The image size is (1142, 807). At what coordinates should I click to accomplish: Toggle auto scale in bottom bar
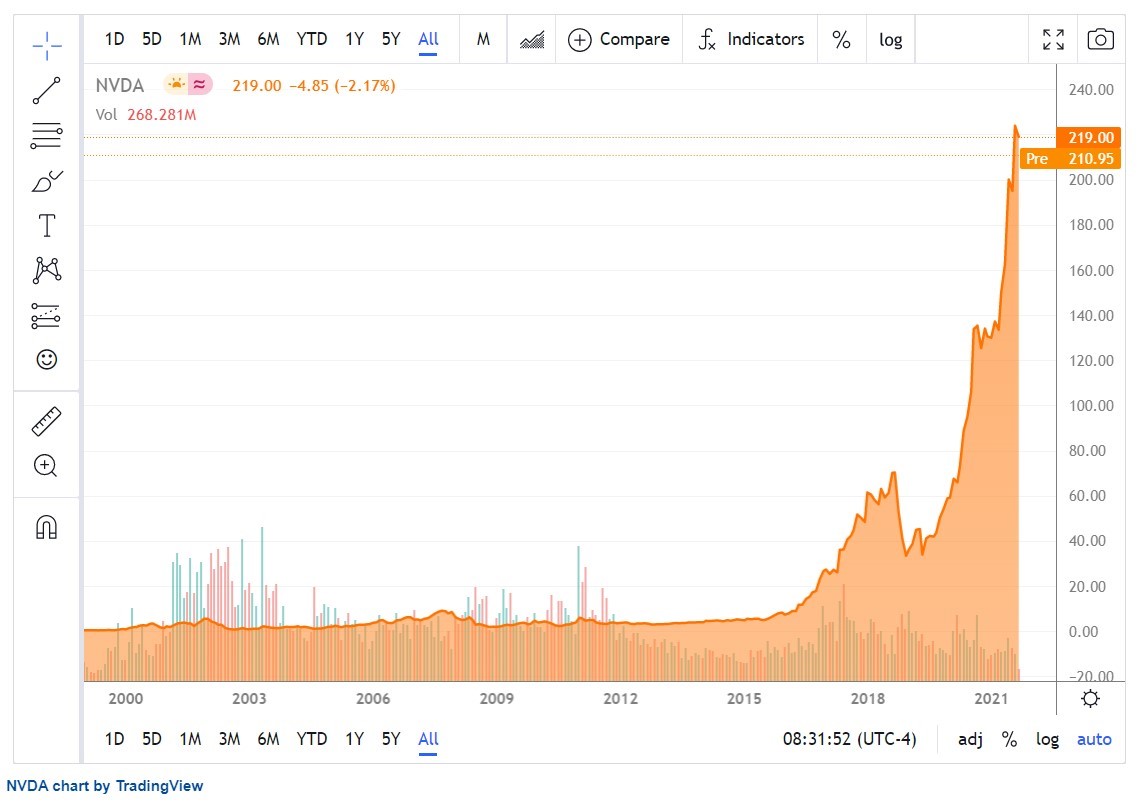pyautogui.click(x=1094, y=740)
